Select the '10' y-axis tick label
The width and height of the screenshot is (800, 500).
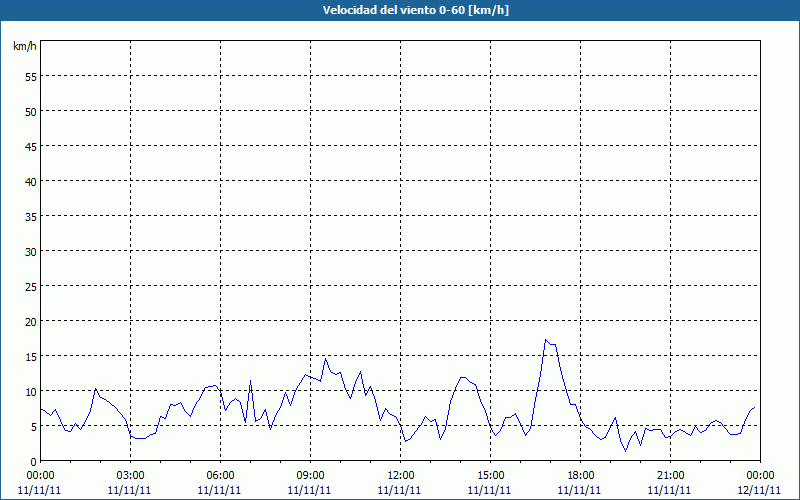coord(31,391)
